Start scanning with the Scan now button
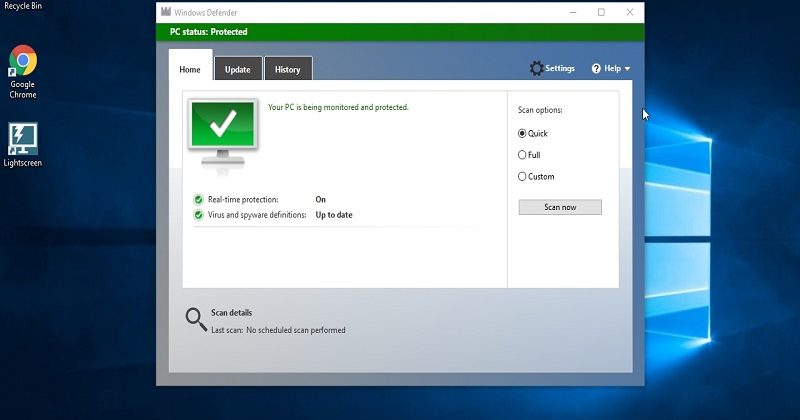The image size is (800, 420). [560, 207]
